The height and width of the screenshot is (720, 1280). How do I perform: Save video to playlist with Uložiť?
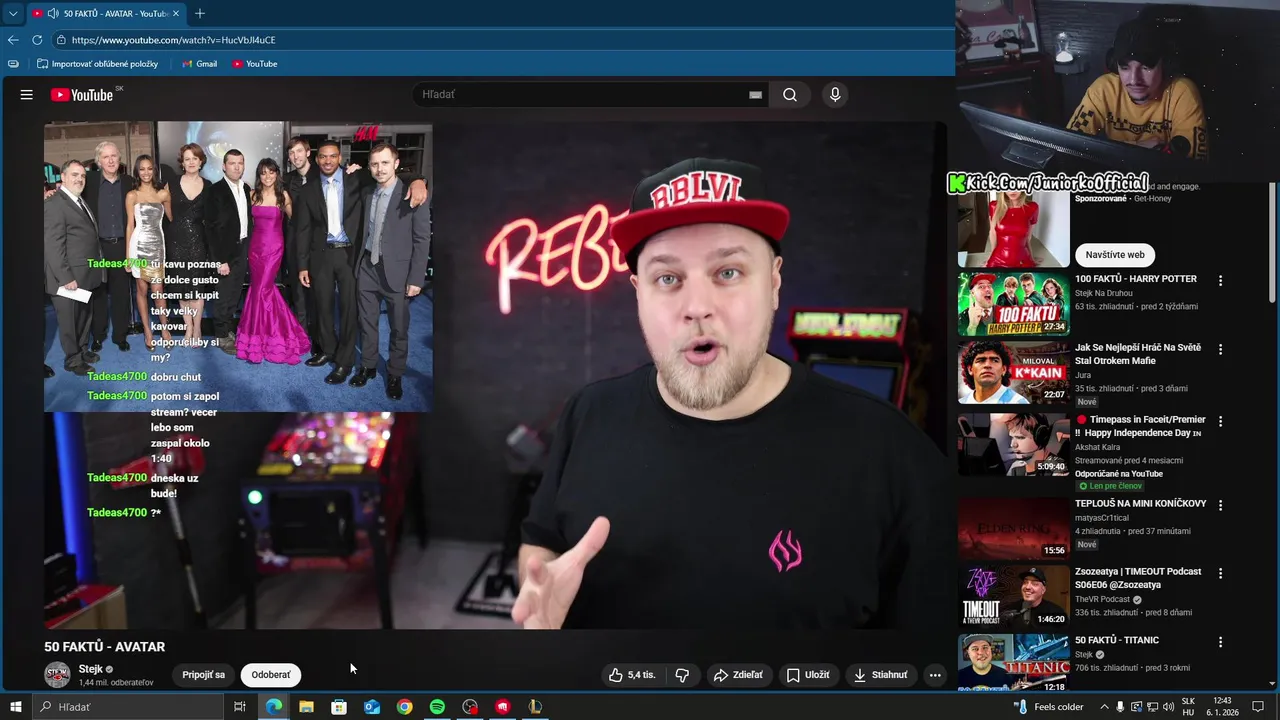tap(808, 675)
